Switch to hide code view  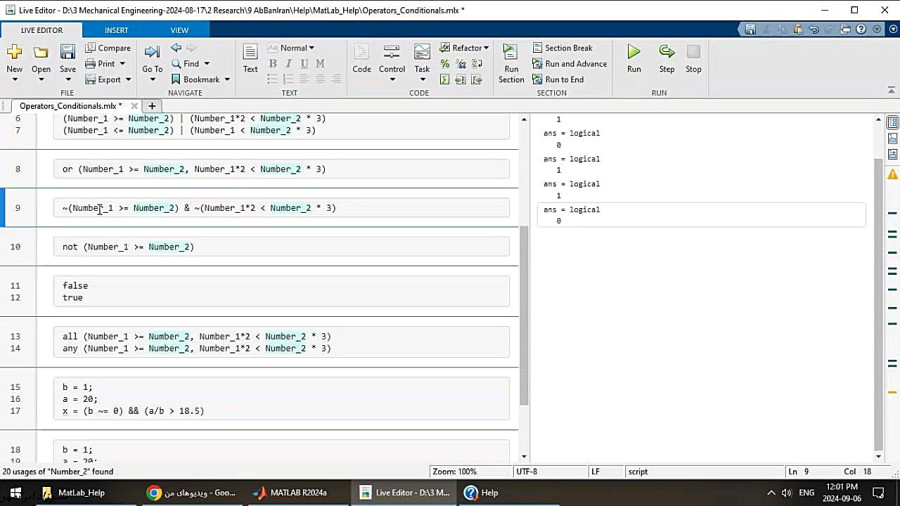(x=893, y=154)
